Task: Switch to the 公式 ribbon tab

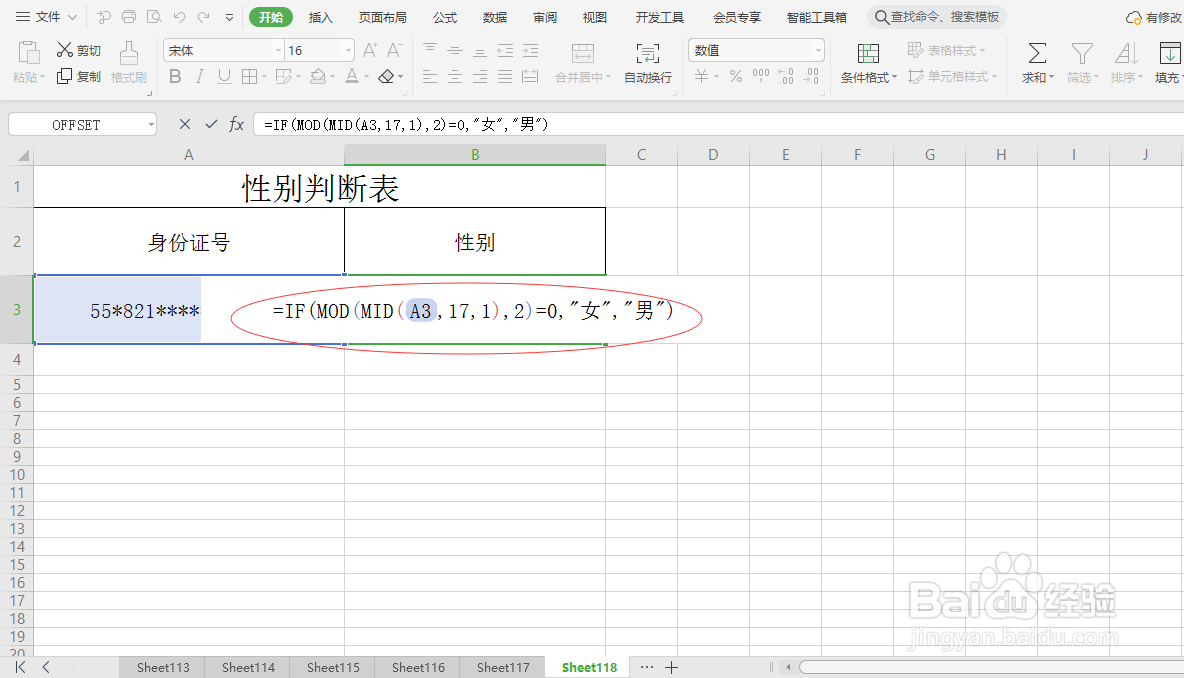Action: 444,17
